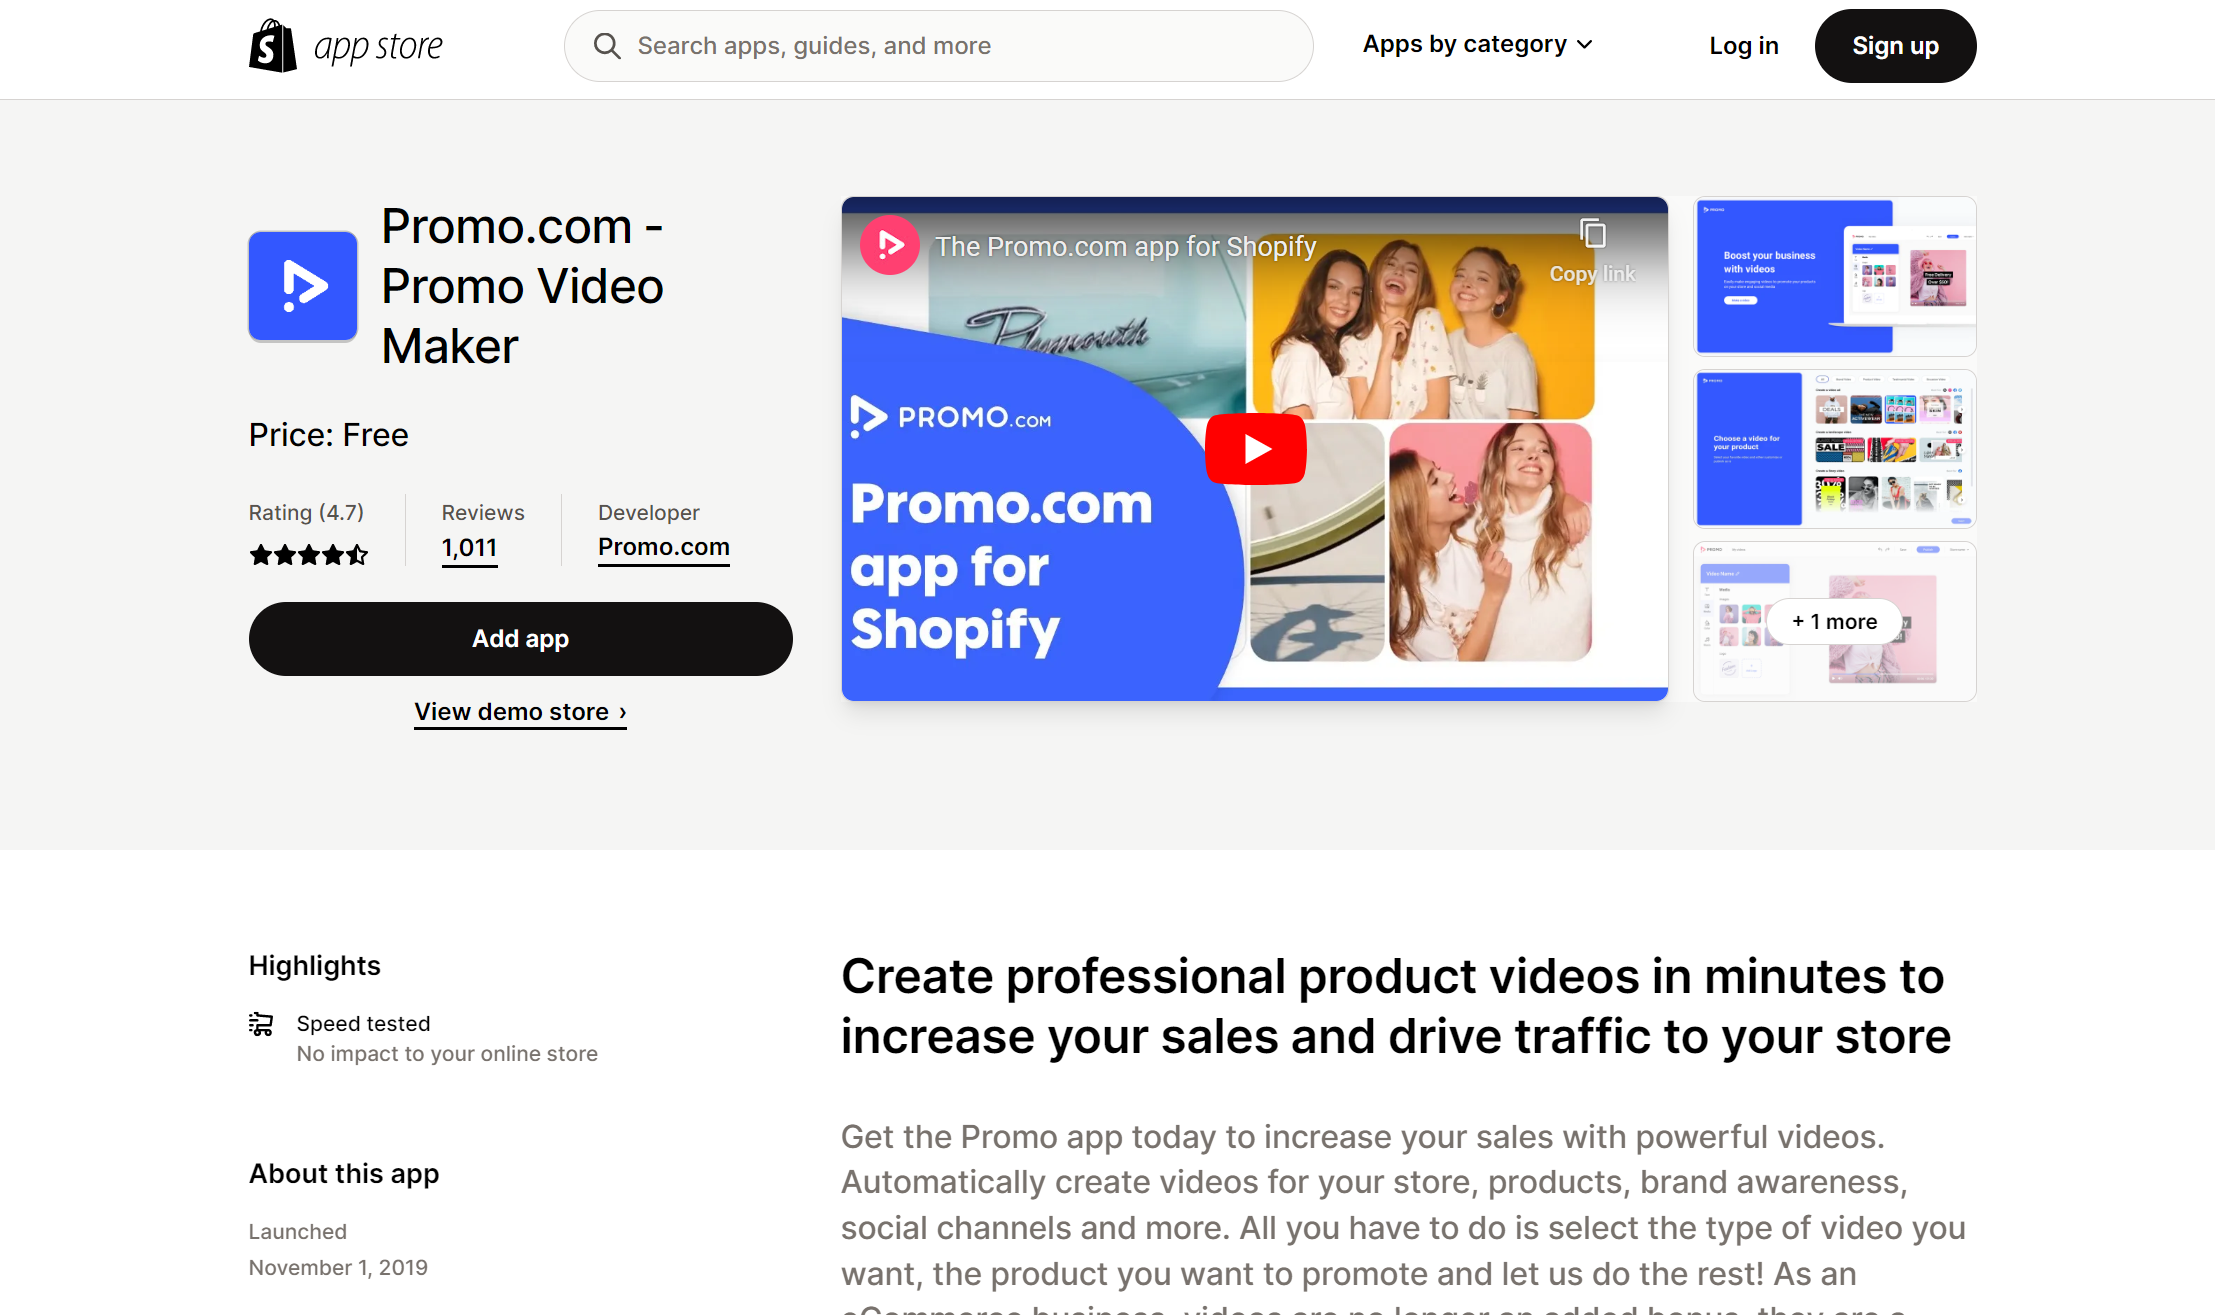The width and height of the screenshot is (2215, 1315).
Task: Play the YouTube video with red button
Action: (x=1255, y=449)
